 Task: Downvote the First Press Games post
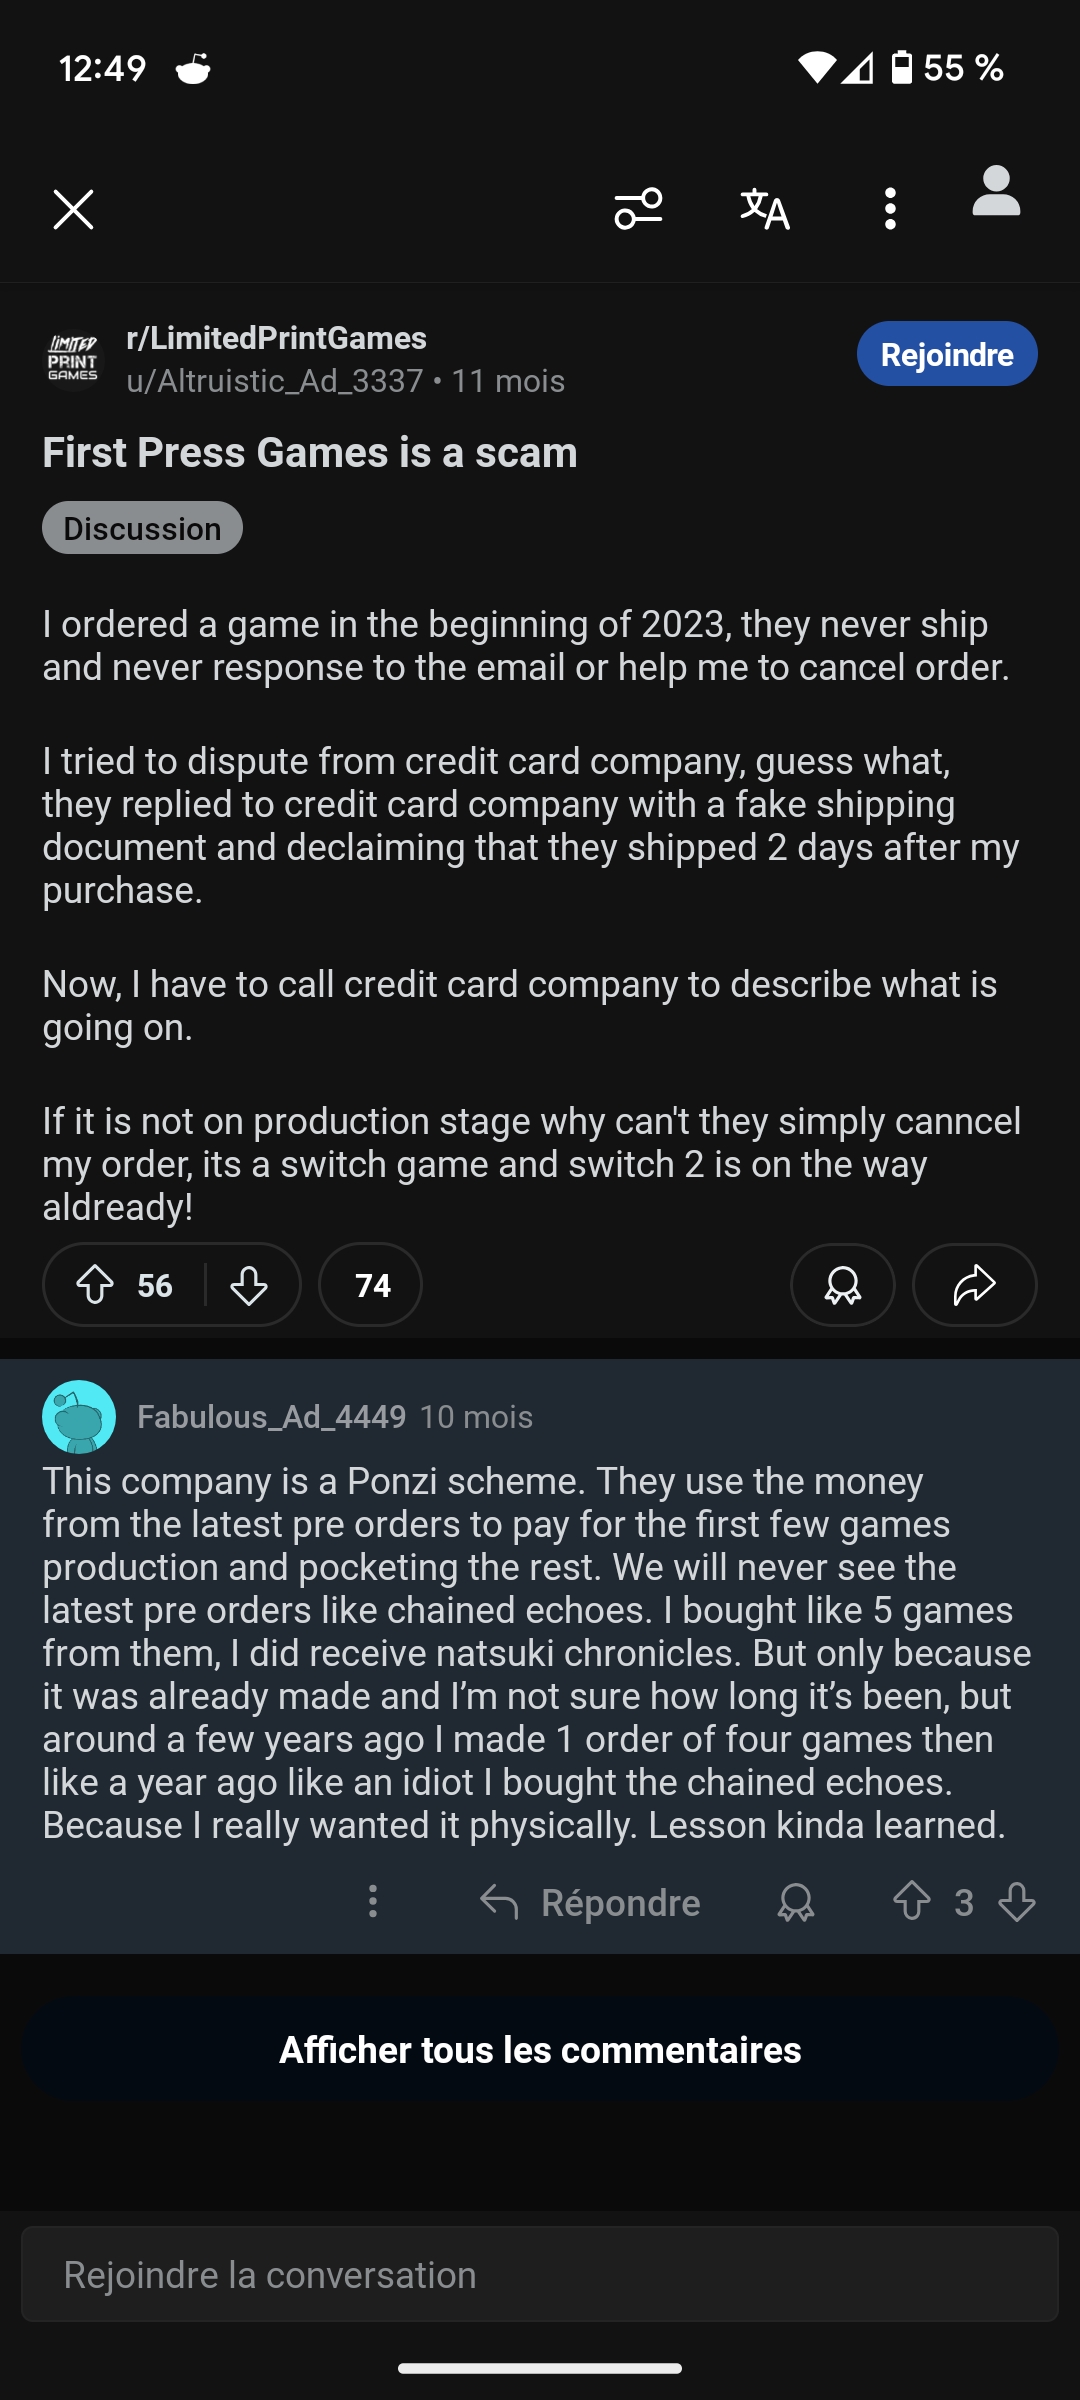(249, 1285)
